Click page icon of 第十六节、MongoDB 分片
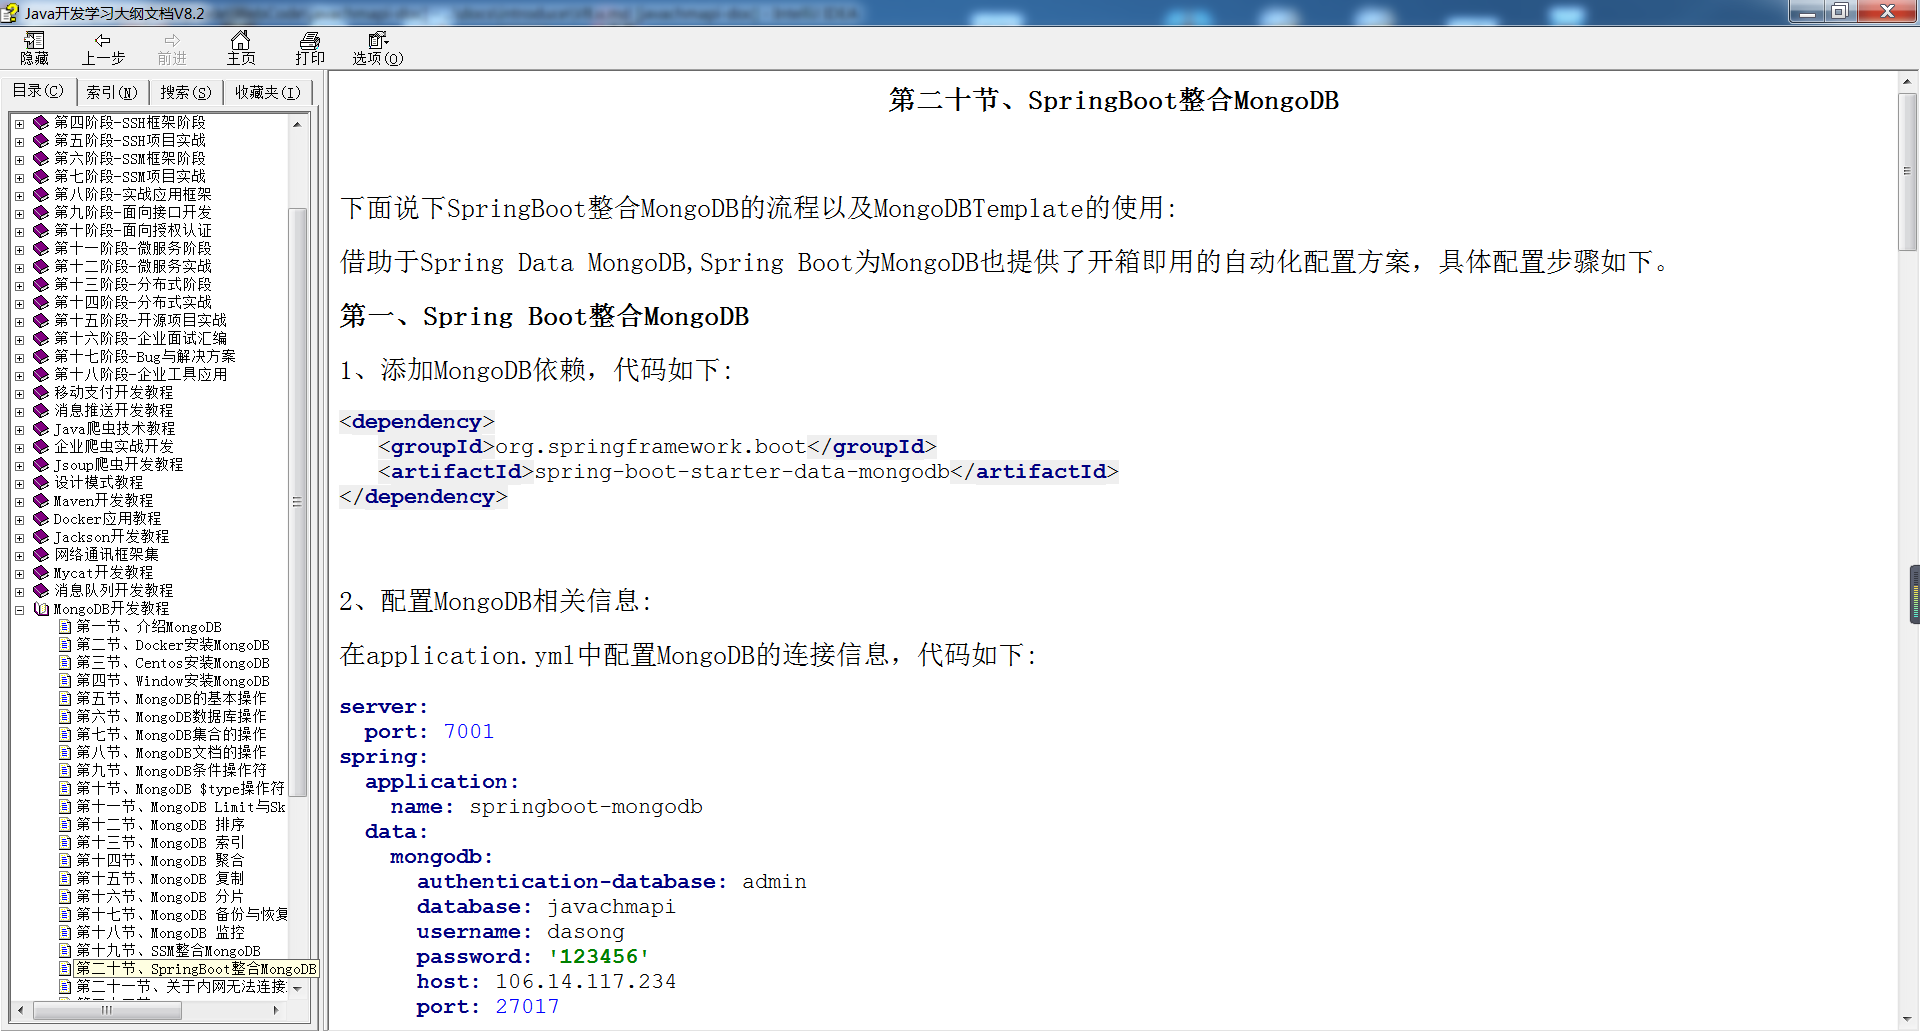The height and width of the screenshot is (1031, 1920). [x=65, y=897]
